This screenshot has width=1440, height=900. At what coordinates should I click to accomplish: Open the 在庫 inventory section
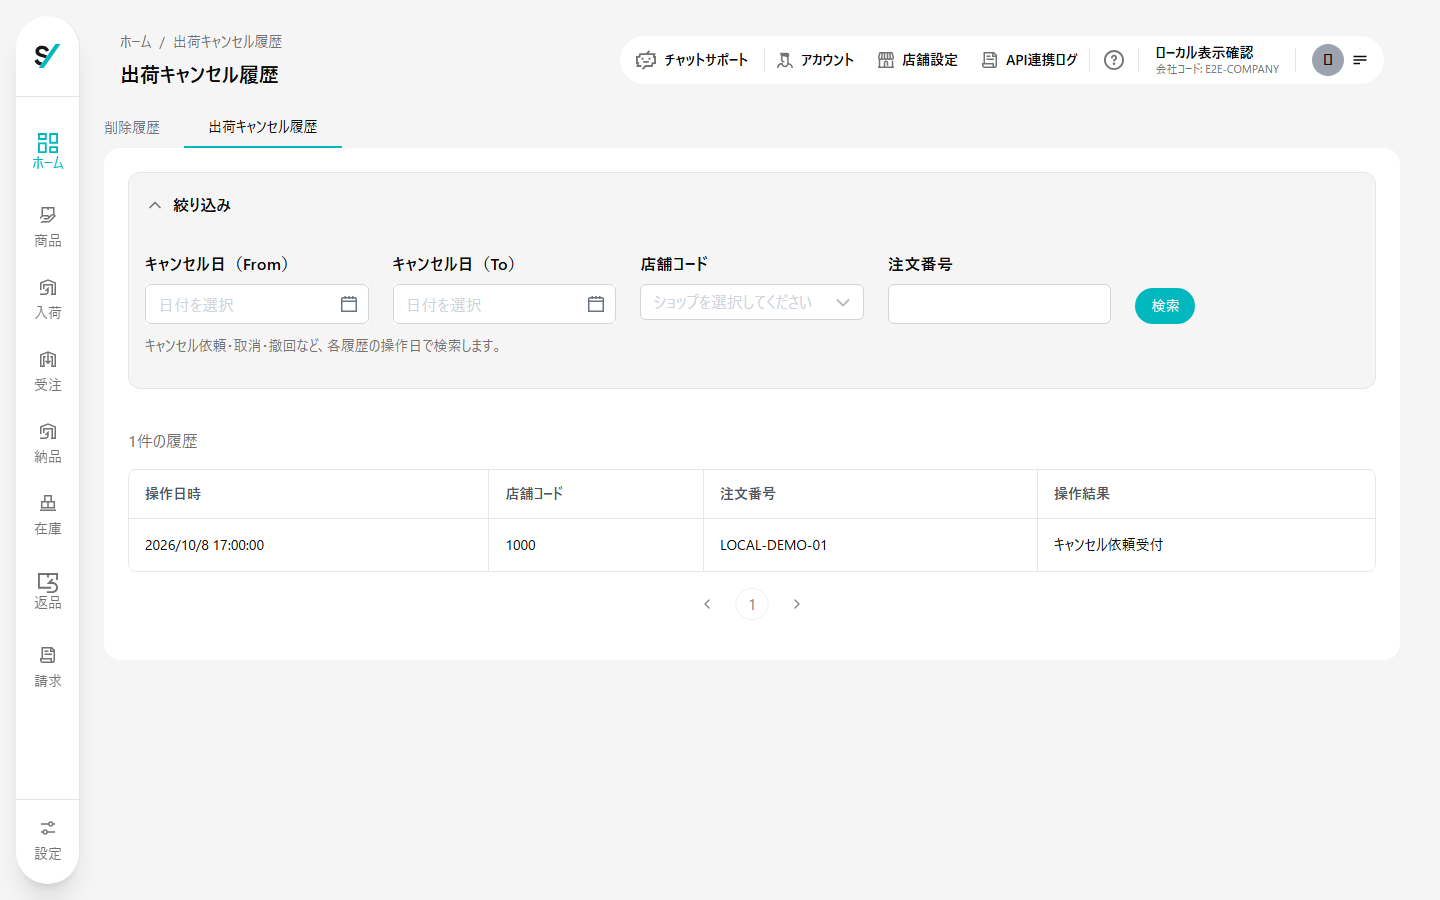point(48,515)
